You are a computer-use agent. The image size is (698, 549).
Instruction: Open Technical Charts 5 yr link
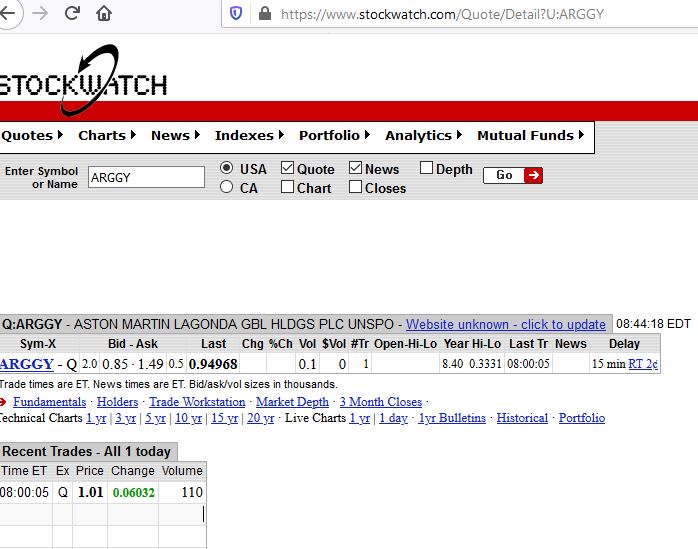click(x=155, y=418)
